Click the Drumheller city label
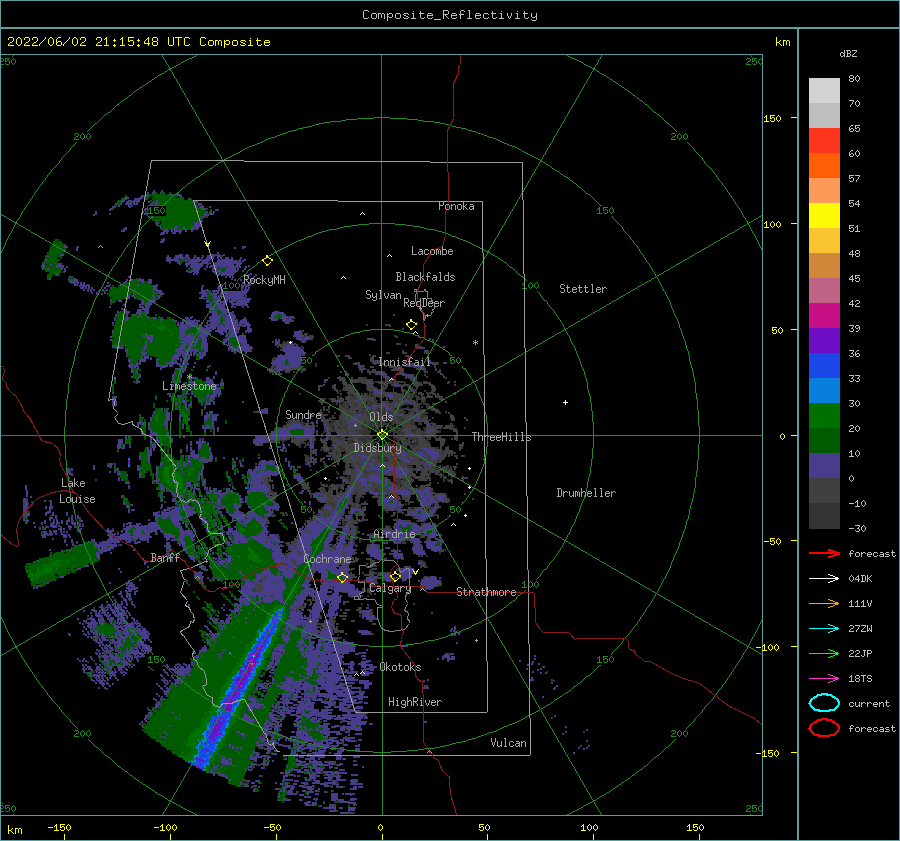This screenshot has height=841, width=900. [586, 493]
